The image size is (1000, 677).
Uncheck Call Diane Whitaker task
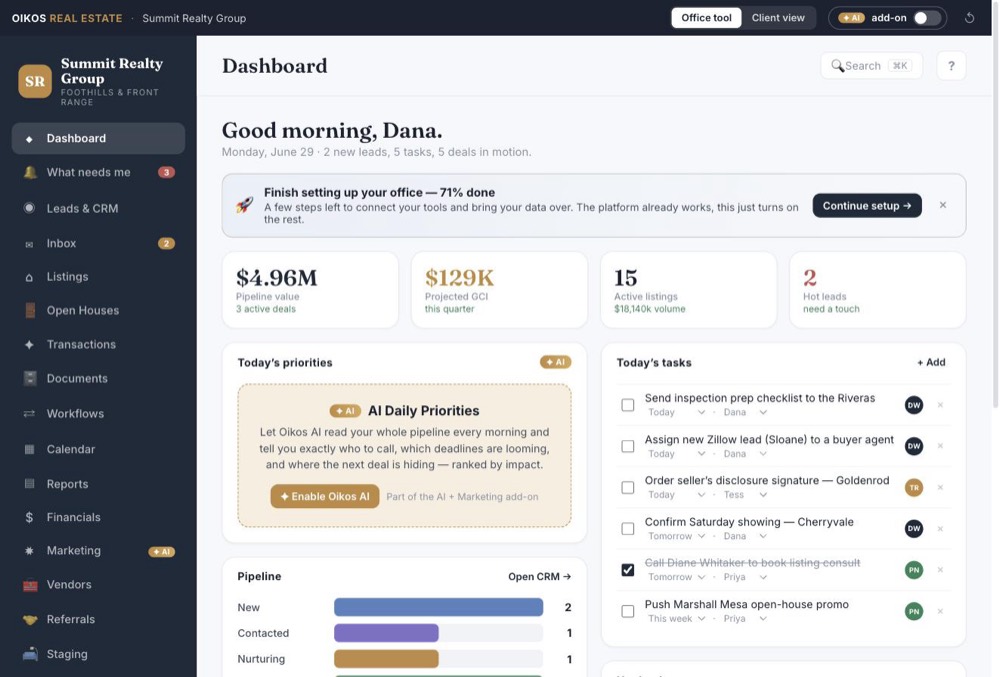(x=628, y=570)
